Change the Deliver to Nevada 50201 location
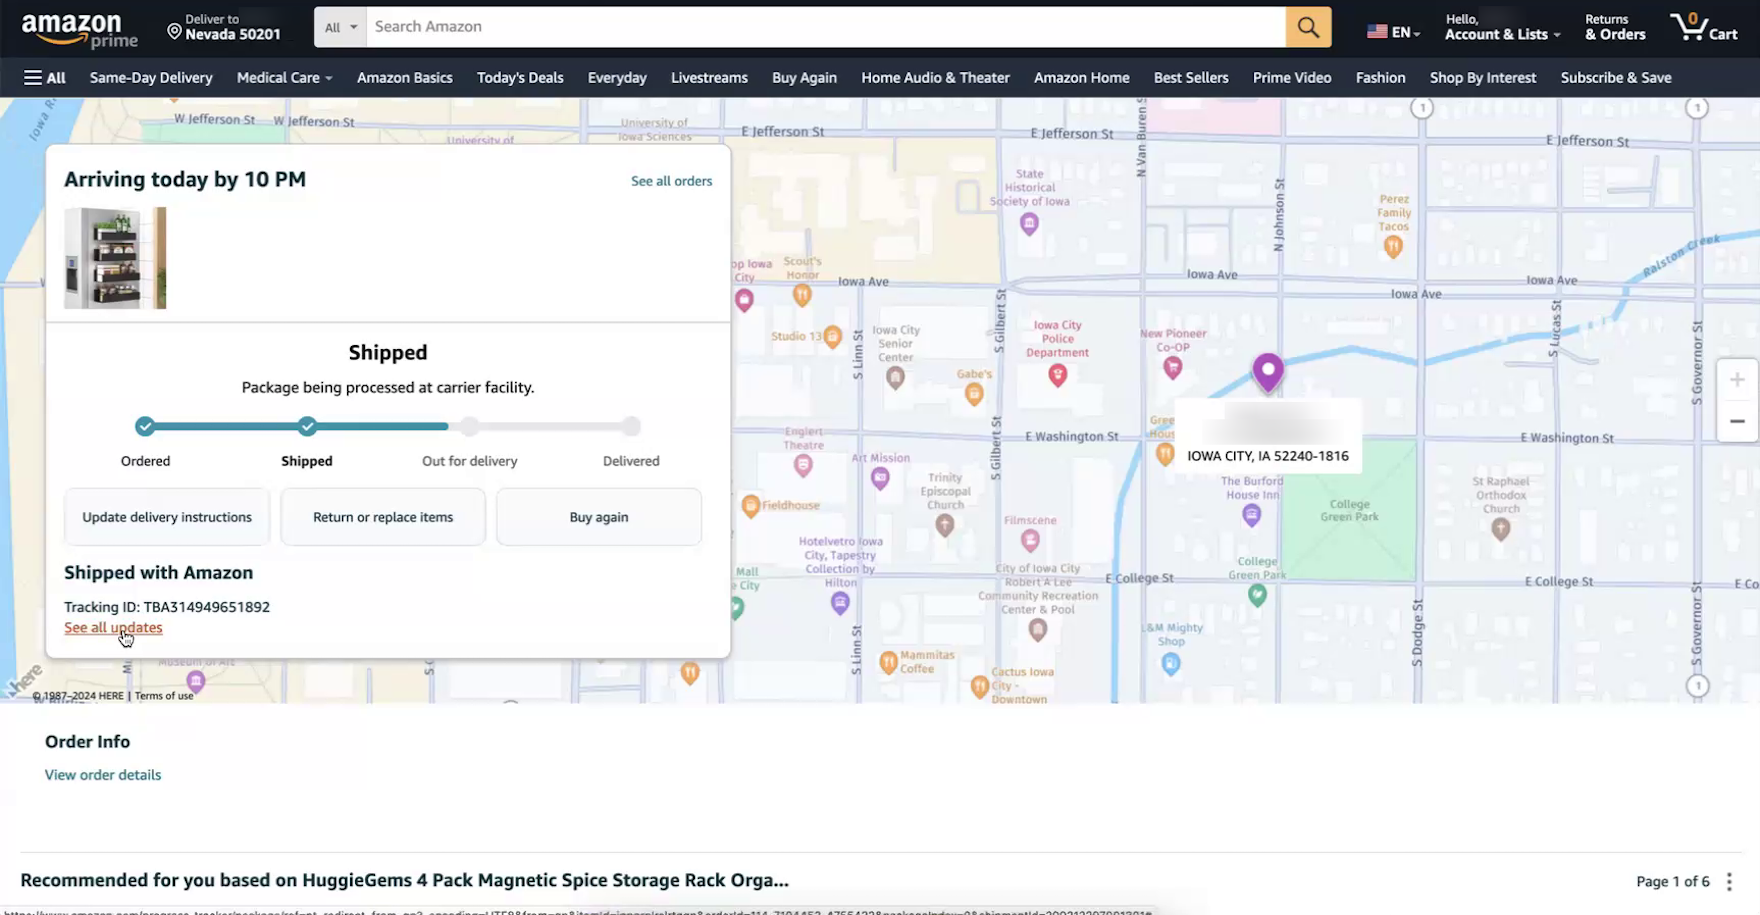 224,27
